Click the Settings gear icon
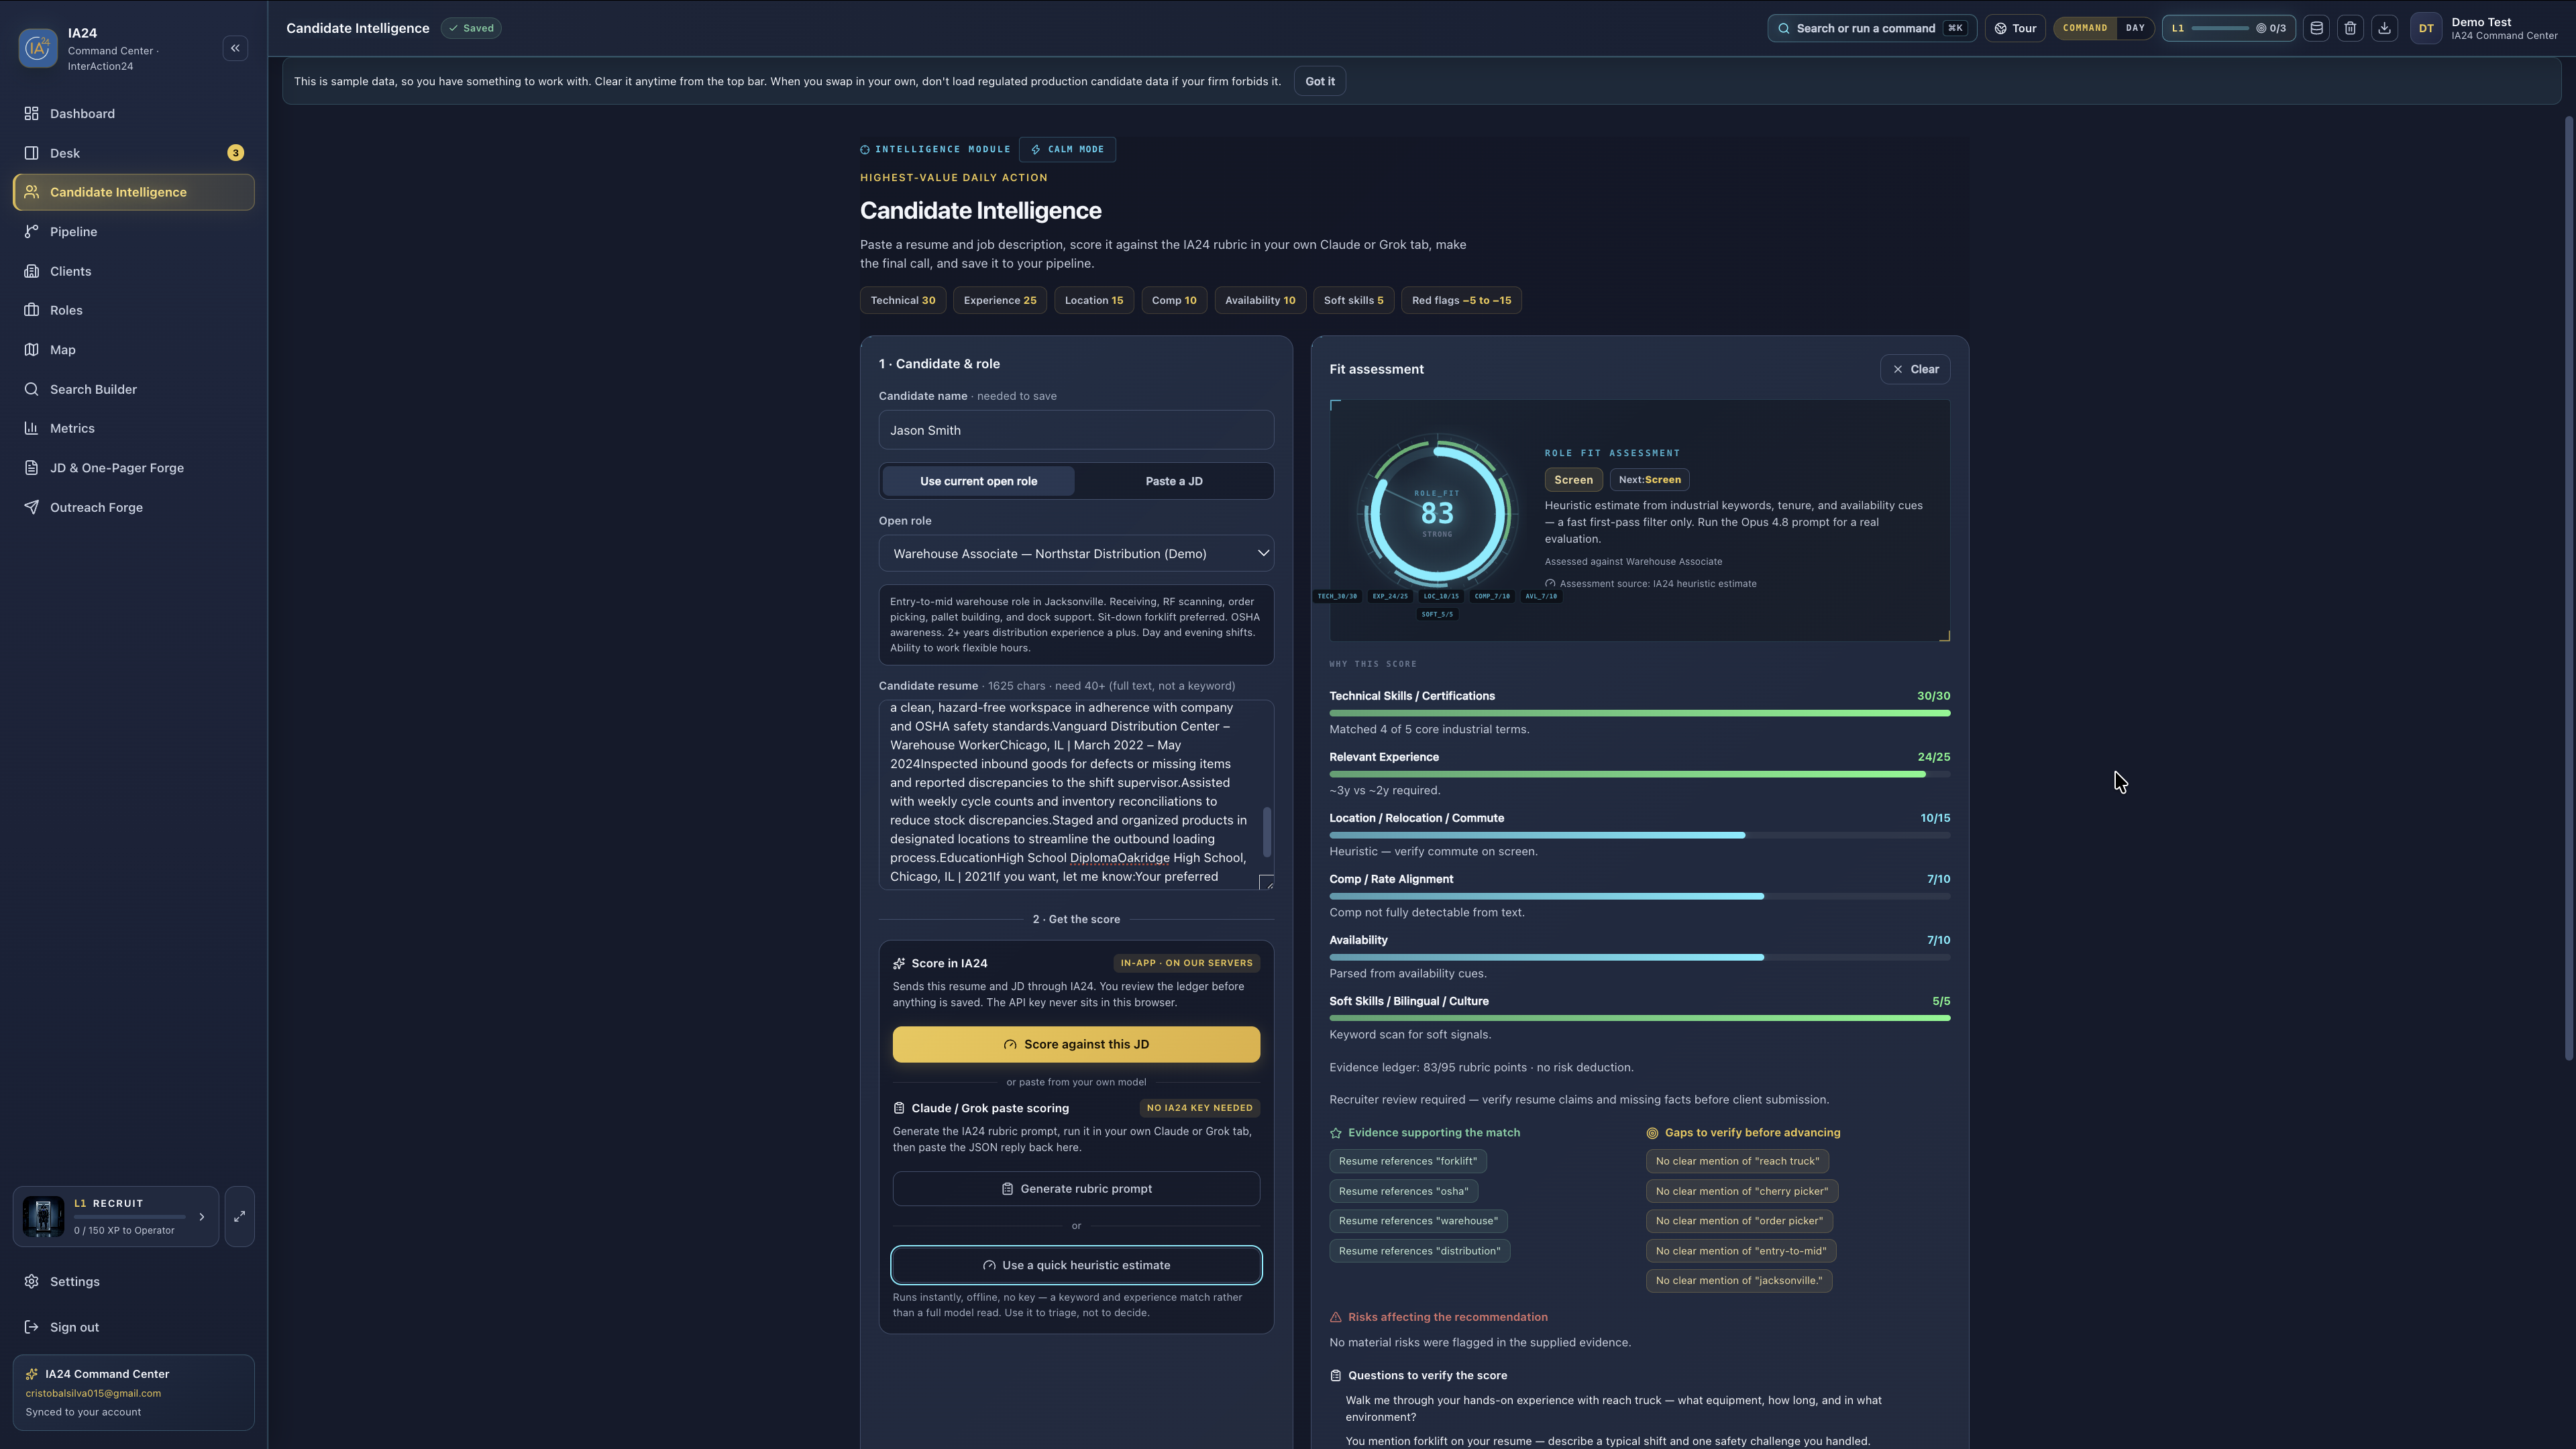 [x=32, y=1282]
